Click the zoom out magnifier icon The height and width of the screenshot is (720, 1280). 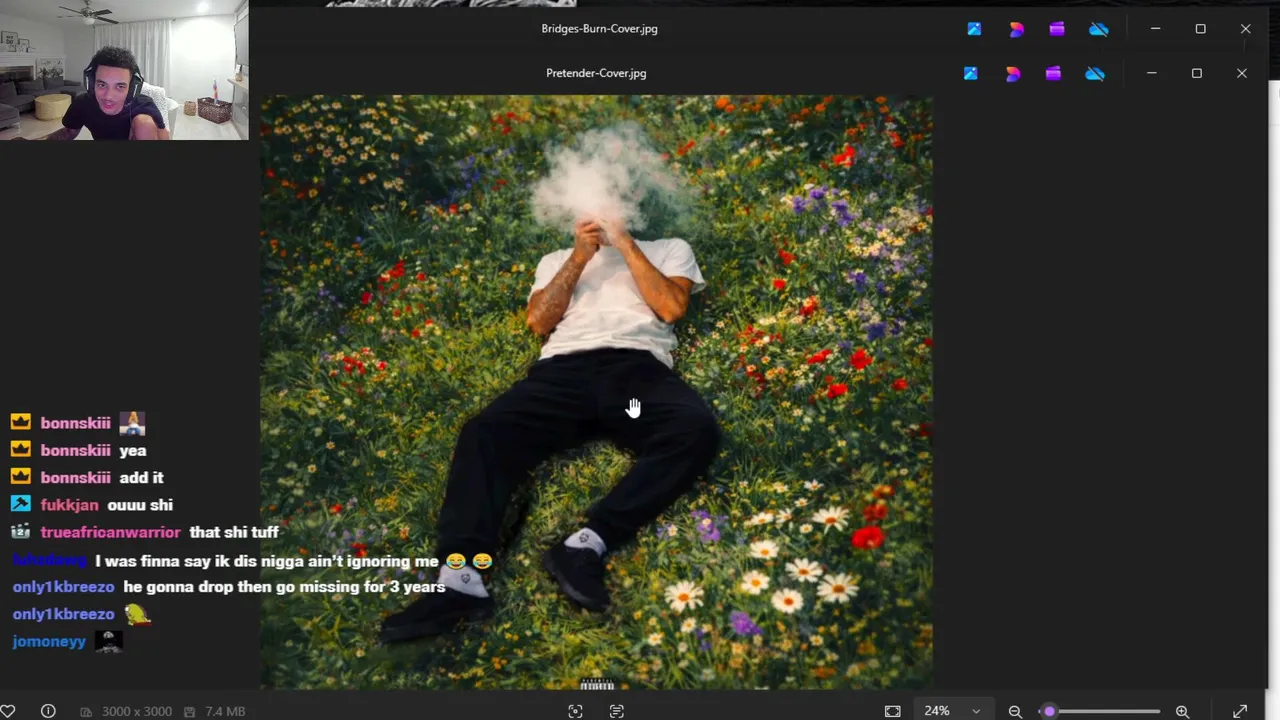(1015, 711)
